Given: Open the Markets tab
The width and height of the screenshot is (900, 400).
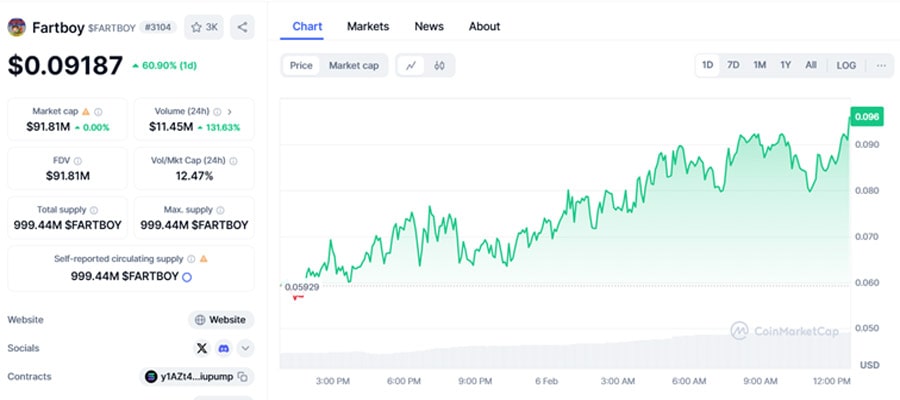Looking at the screenshot, I should pyautogui.click(x=368, y=26).
